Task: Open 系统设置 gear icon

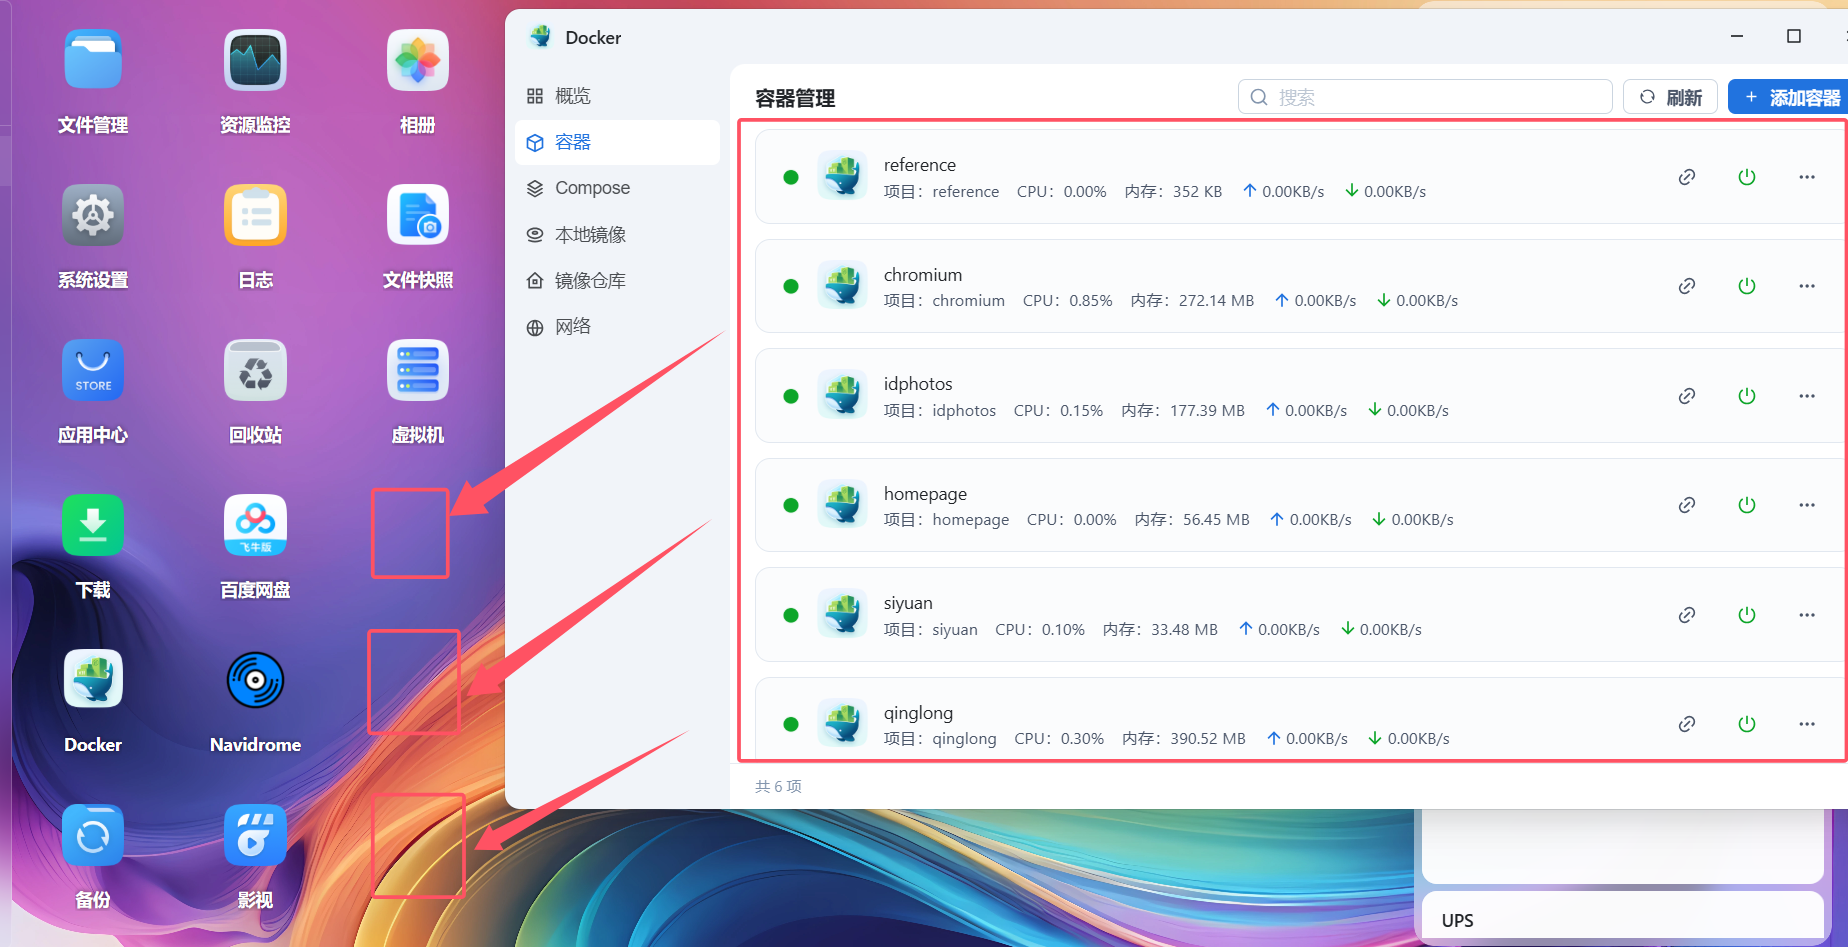Action: point(93,215)
